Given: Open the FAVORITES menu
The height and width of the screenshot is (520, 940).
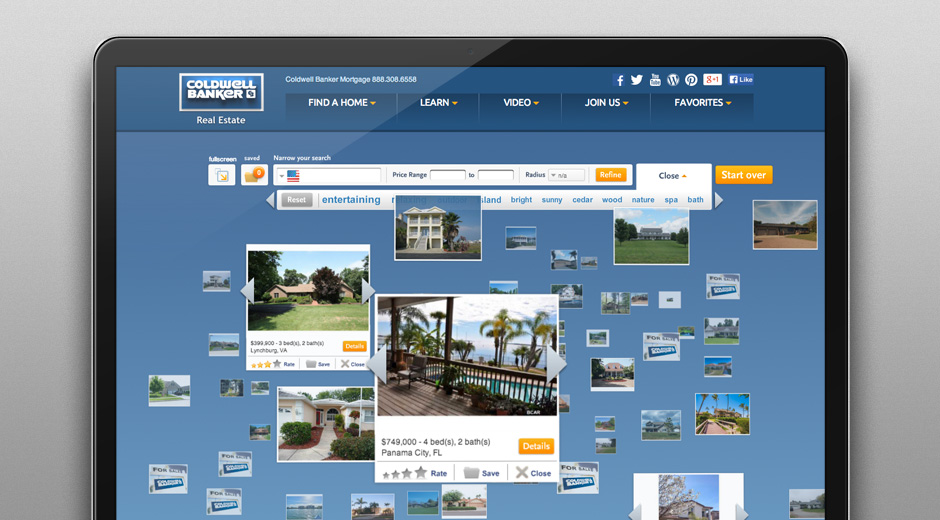Looking at the screenshot, I should (703, 103).
